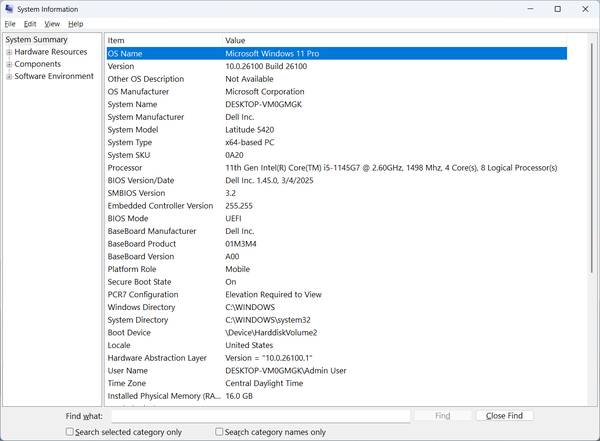This screenshot has width=600, height=441.
Task: Open the Edit menu
Action: (30, 24)
